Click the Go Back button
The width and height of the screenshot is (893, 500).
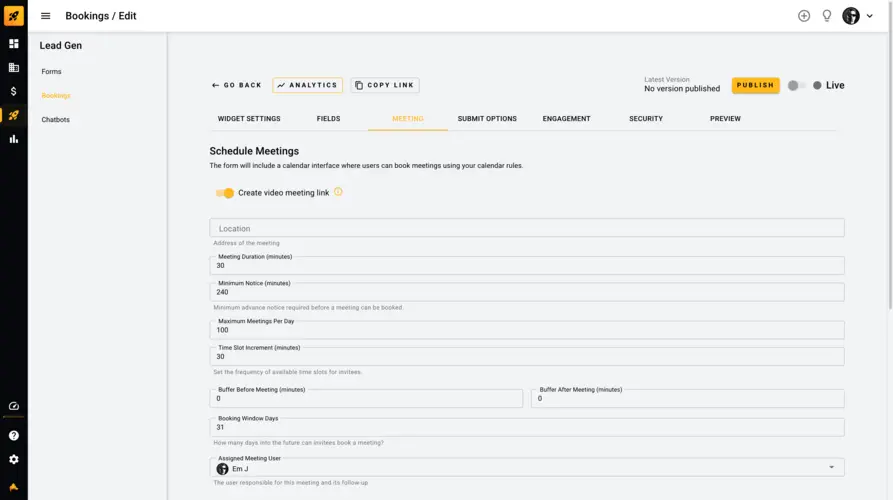click(x=236, y=85)
